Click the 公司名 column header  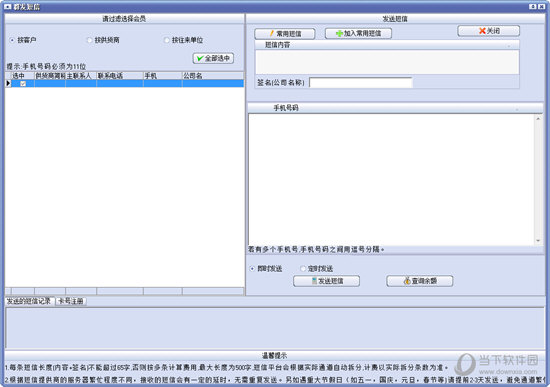[213, 76]
